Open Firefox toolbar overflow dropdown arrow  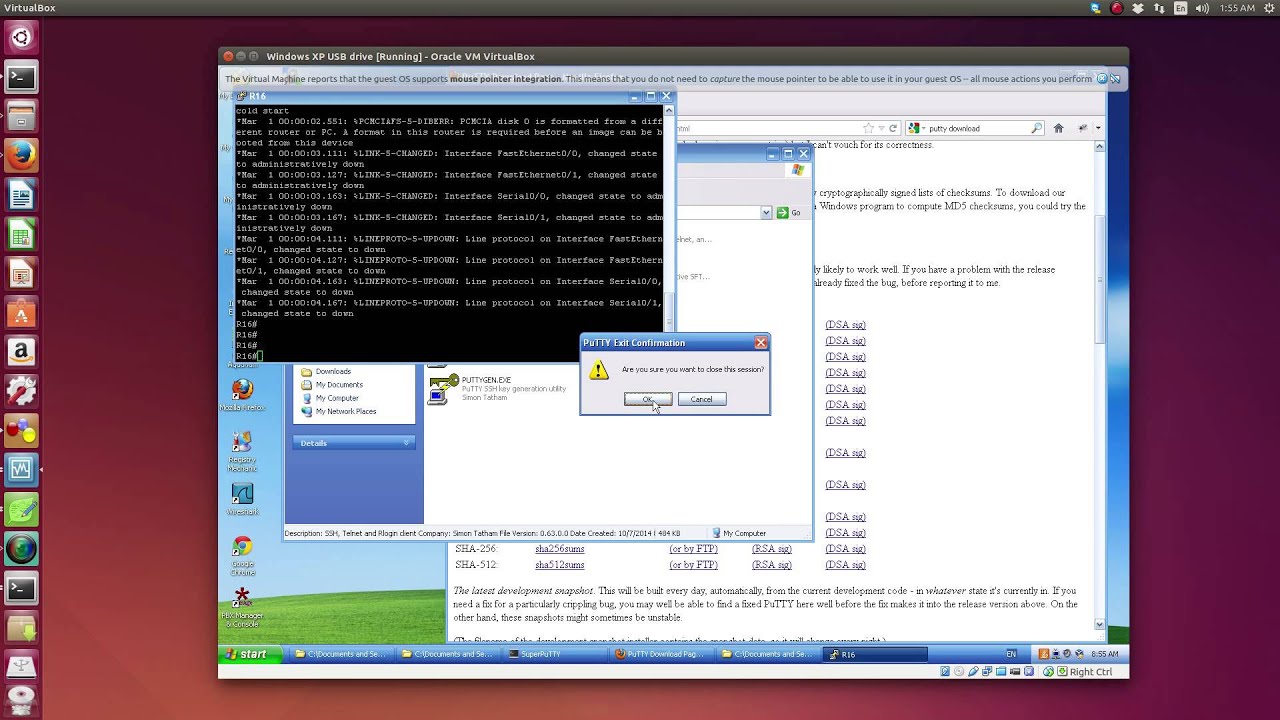click(x=1097, y=128)
